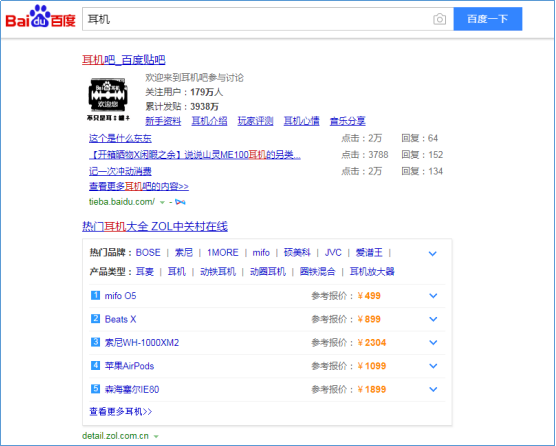Click the rank 5 badge icon
Image resolution: width=556 pixels, height=446 pixels.
pos(95,389)
